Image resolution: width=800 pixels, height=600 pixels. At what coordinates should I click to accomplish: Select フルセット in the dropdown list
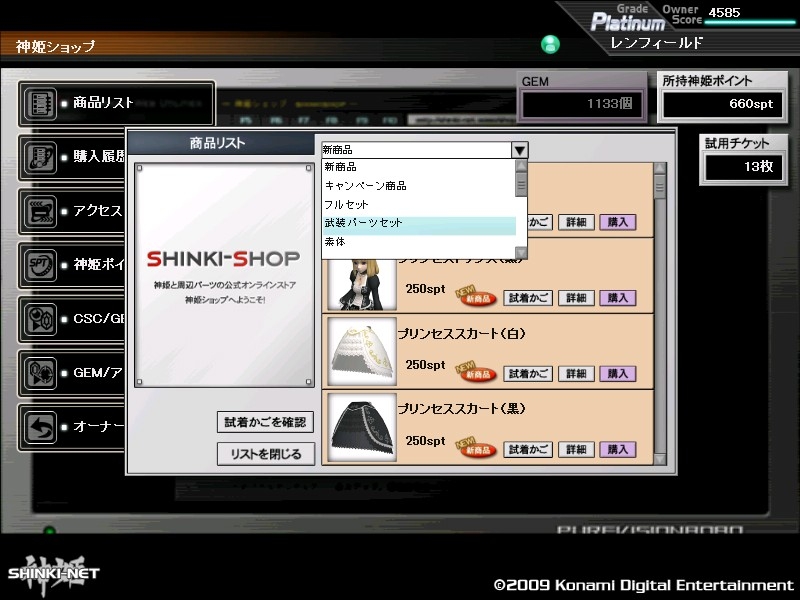pyautogui.click(x=419, y=205)
